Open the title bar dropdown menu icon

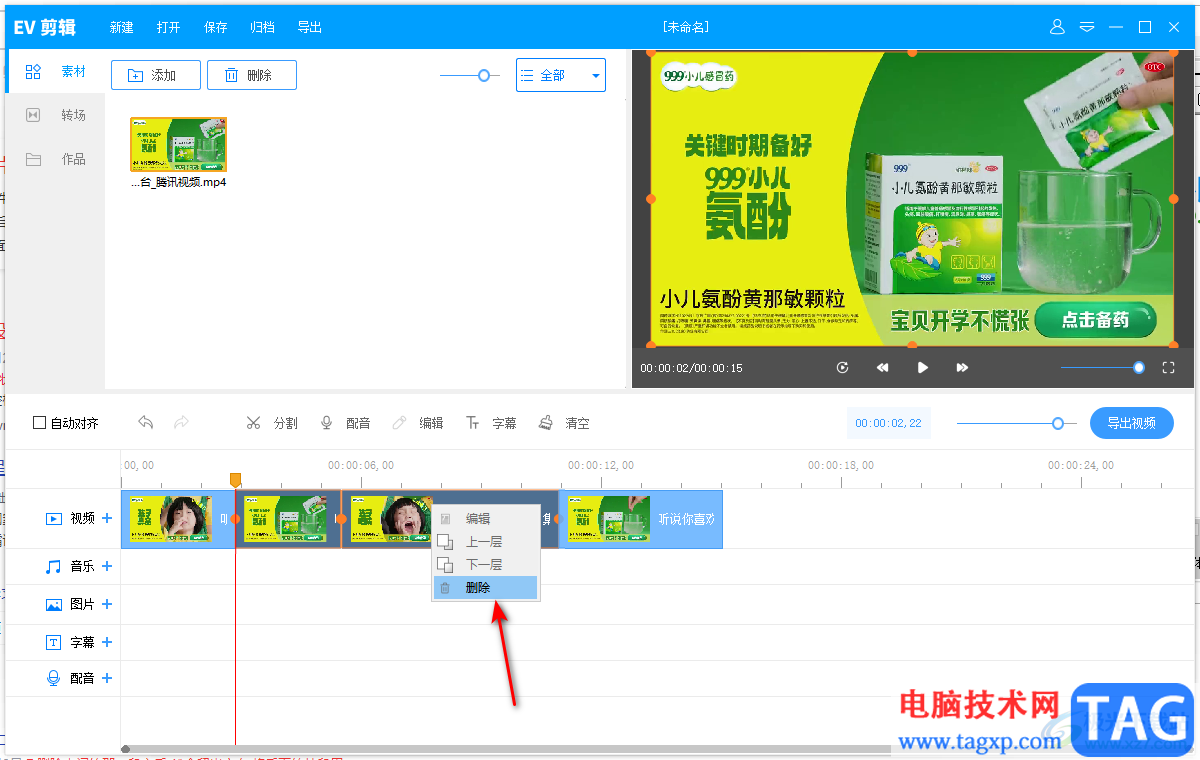(x=1088, y=27)
